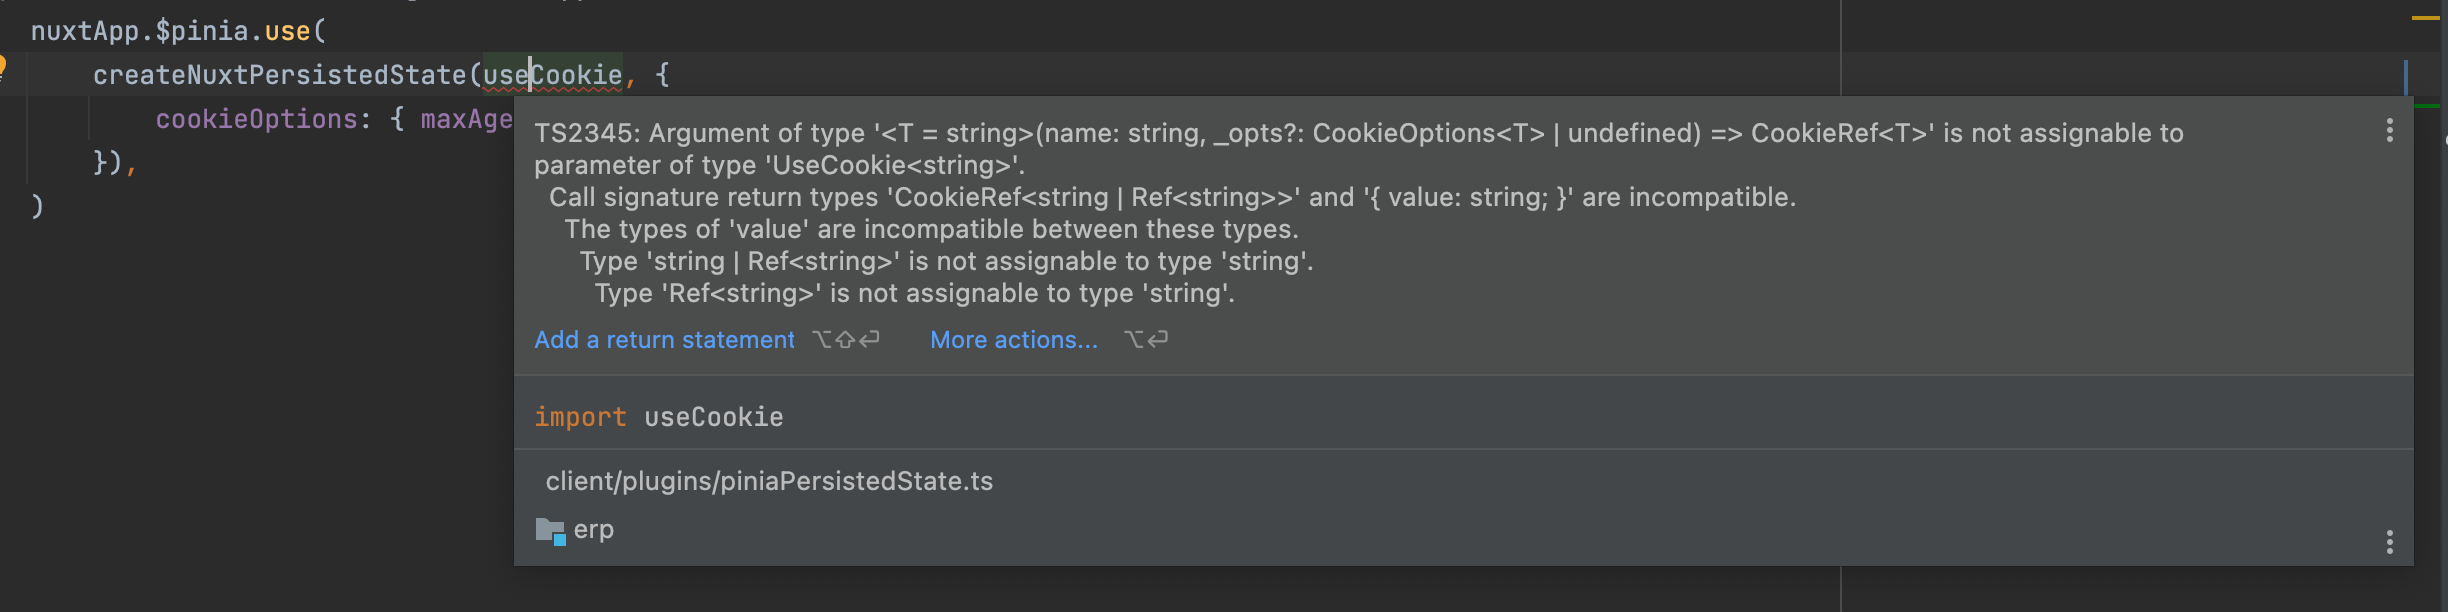Viewport: 2448px width, 612px height.
Task: Place cursor on the useCookie argument
Action: (x=552, y=74)
